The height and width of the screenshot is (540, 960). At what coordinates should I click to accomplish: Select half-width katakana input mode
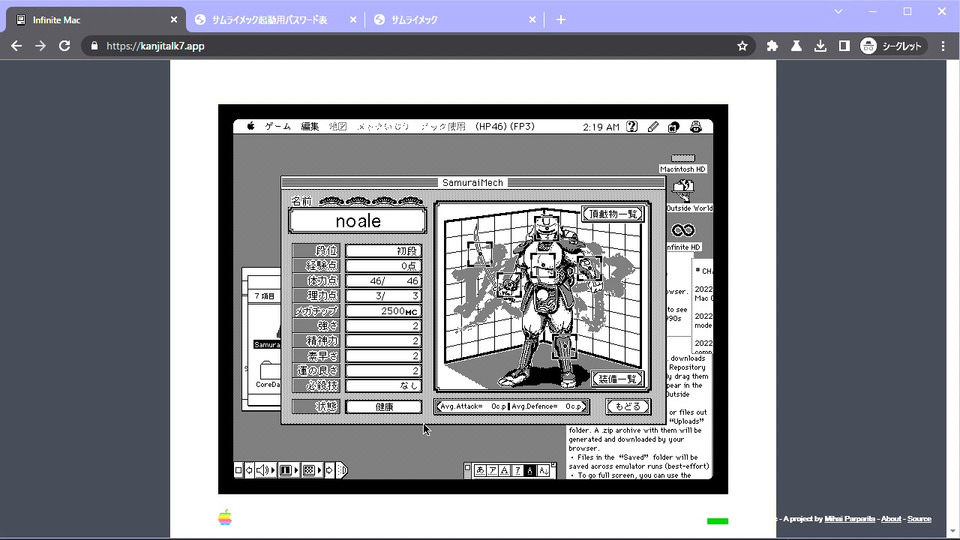point(517,470)
